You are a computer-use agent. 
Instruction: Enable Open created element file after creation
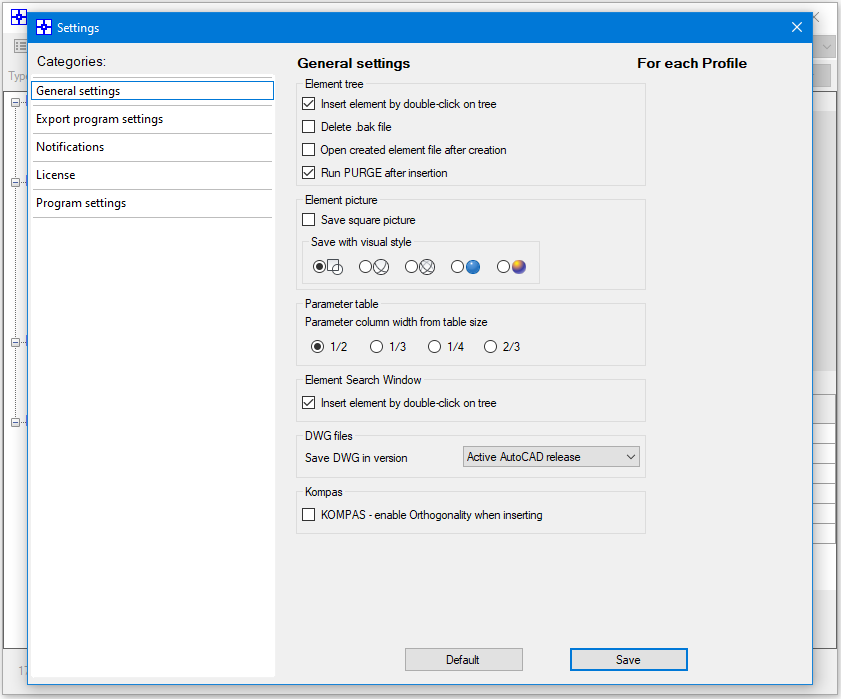[x=308, y=149]
